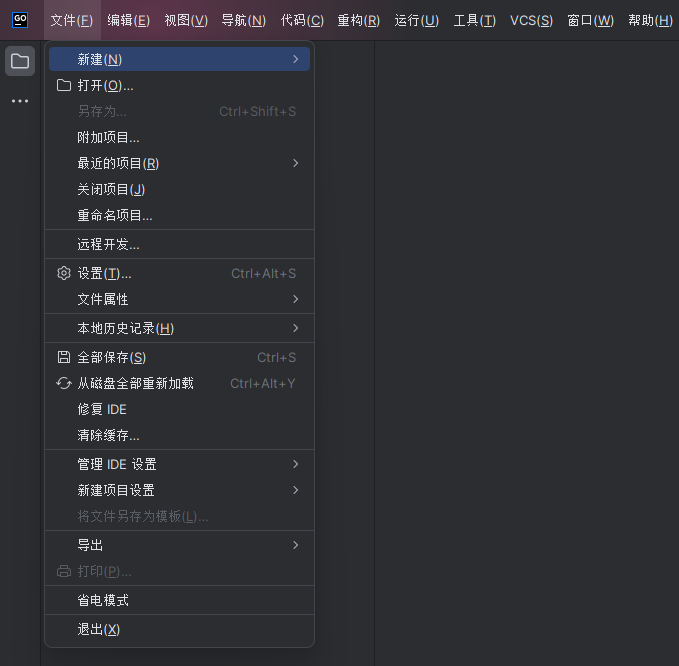This screenshot has width=679, height=666.
Task: Select 新建(N) menu entry
Action: coord(179,59)
